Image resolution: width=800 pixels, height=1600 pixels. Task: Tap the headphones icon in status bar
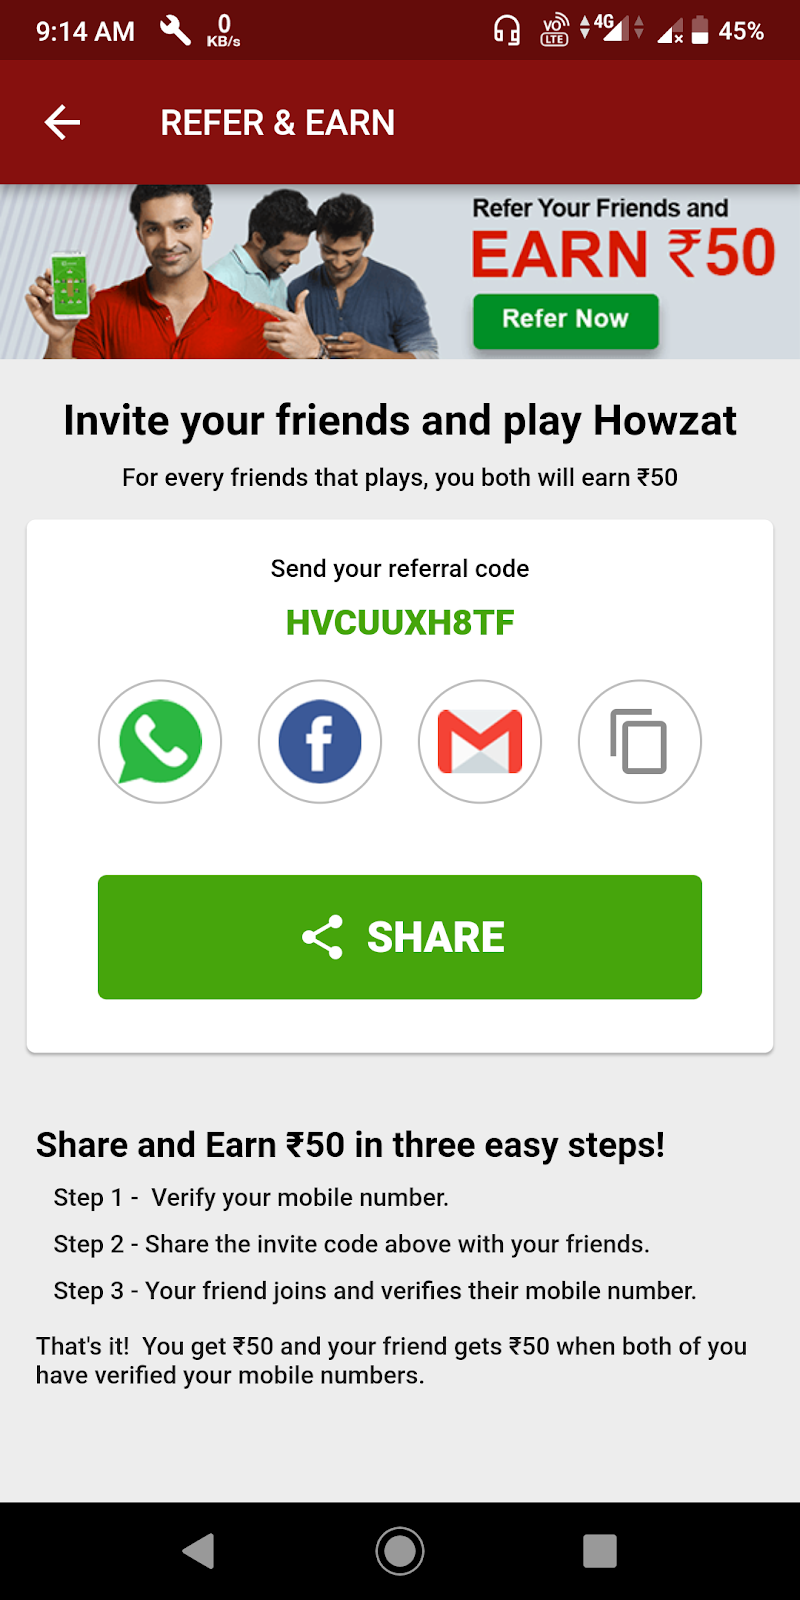pyautogui.click(x=507, y=31)
